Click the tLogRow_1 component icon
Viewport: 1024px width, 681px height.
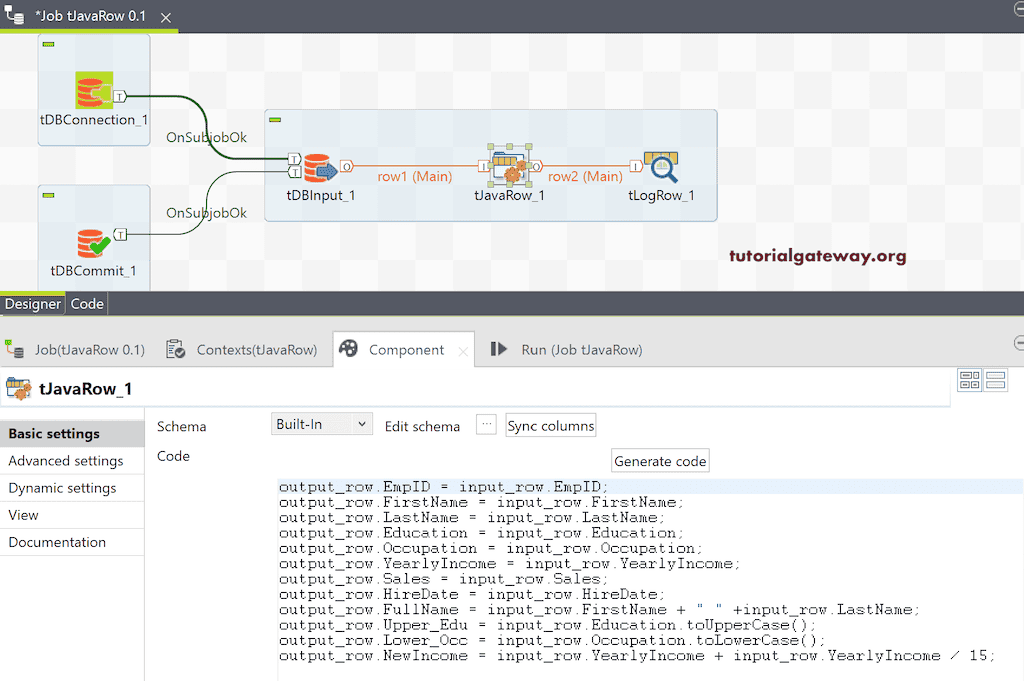pyautogui.click(x=660, y=167)
